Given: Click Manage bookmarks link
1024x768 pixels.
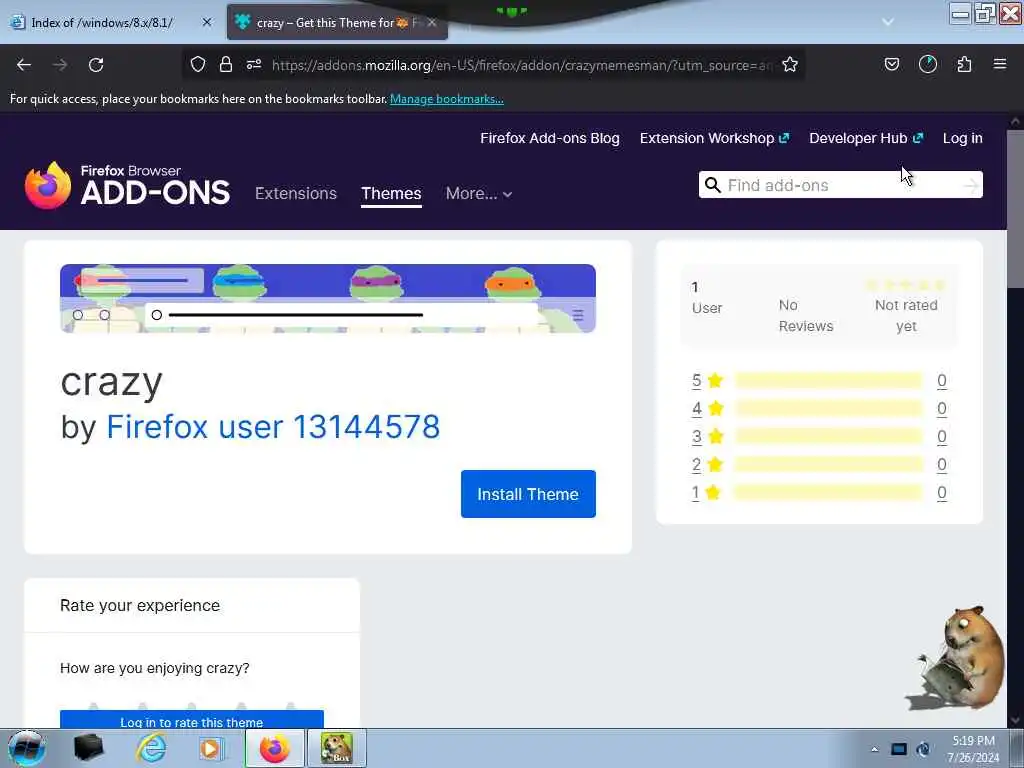Looking at the screenshot, I should pos(447,99).
